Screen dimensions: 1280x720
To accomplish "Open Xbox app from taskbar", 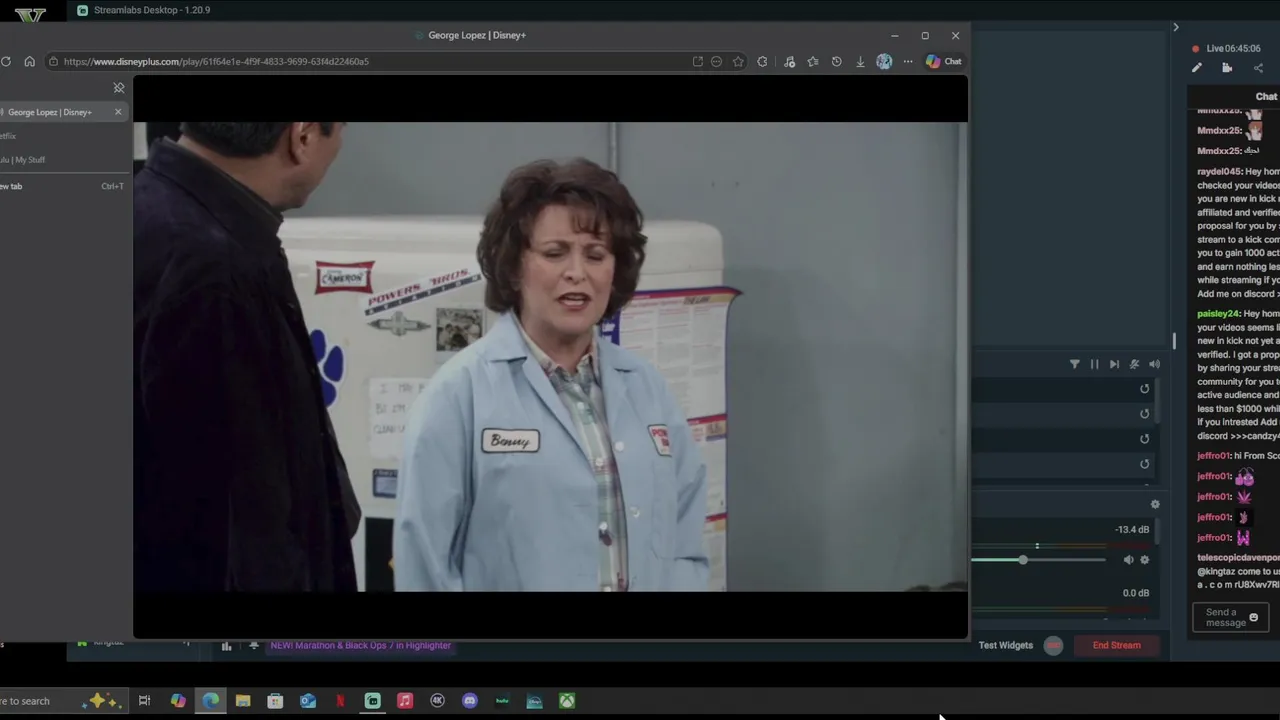I will click(567, 701).
